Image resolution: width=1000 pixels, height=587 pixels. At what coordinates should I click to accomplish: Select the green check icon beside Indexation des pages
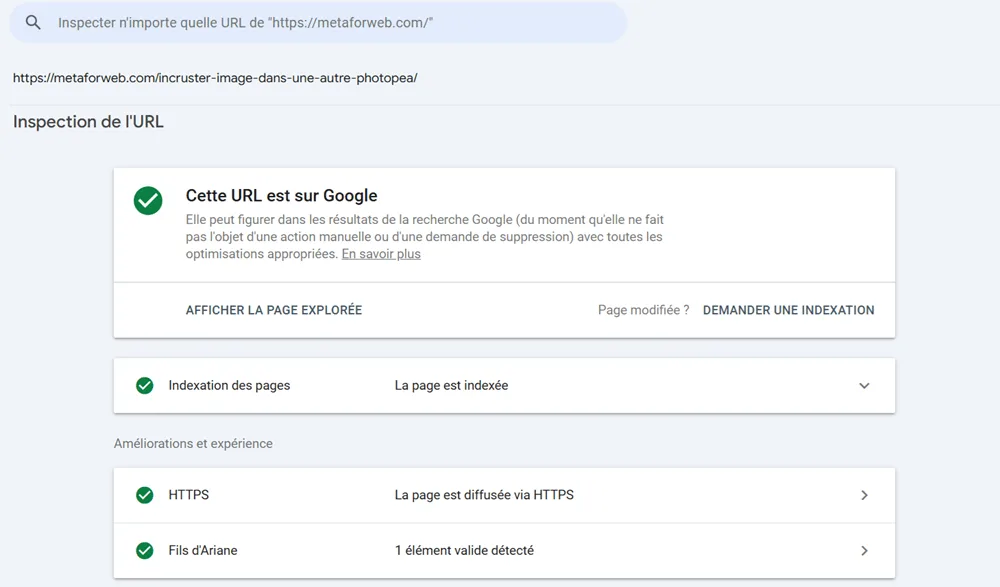point(143,385)
